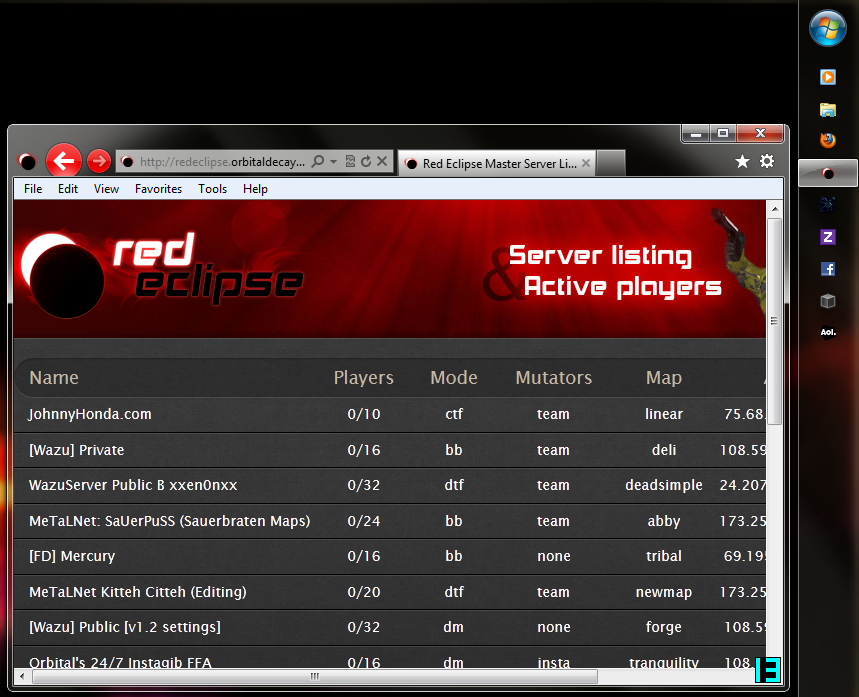Refresh the Red Eclipse page

tap(366, 161)
